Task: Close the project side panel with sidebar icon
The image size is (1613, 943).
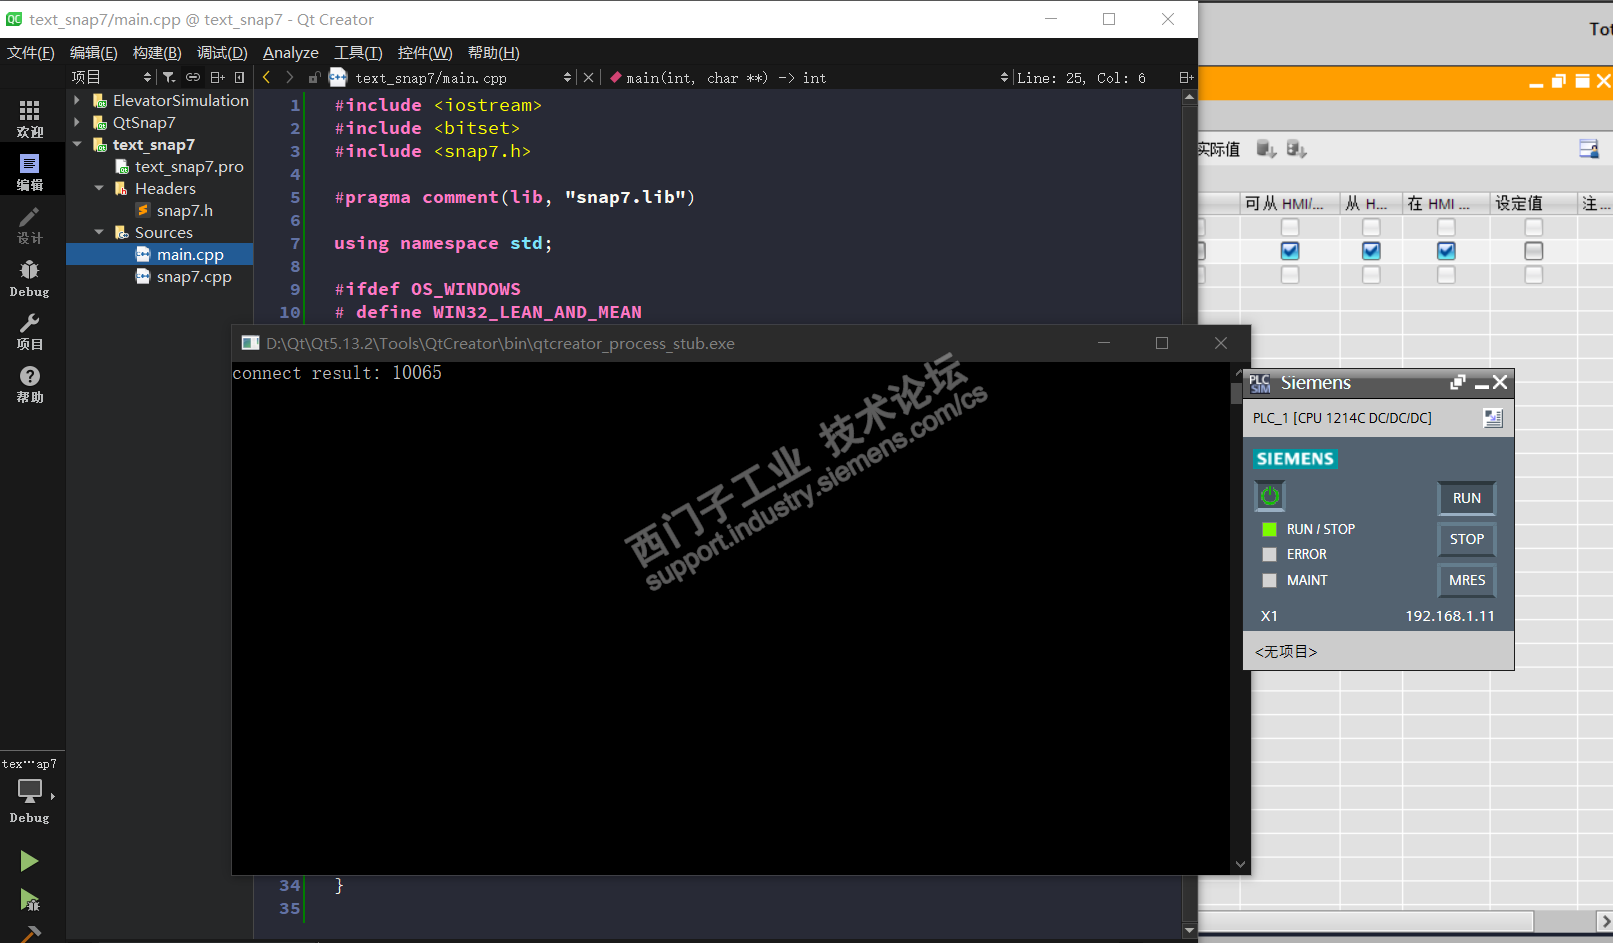Action: coord(240,77)
